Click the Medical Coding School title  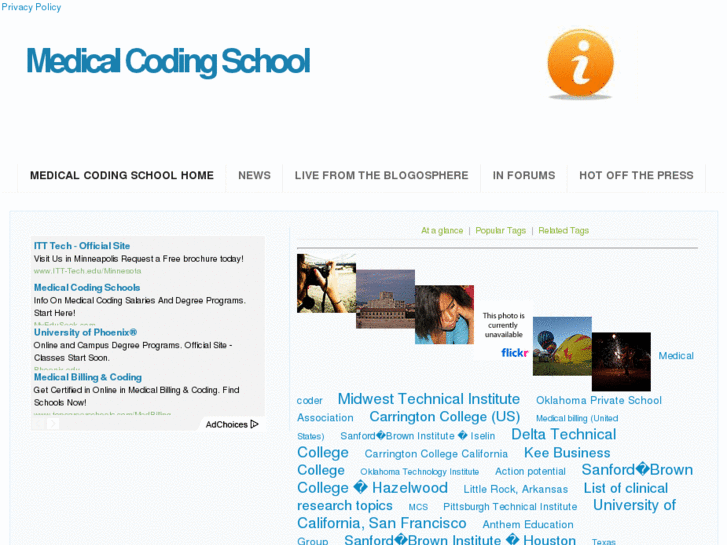[168, 61]
